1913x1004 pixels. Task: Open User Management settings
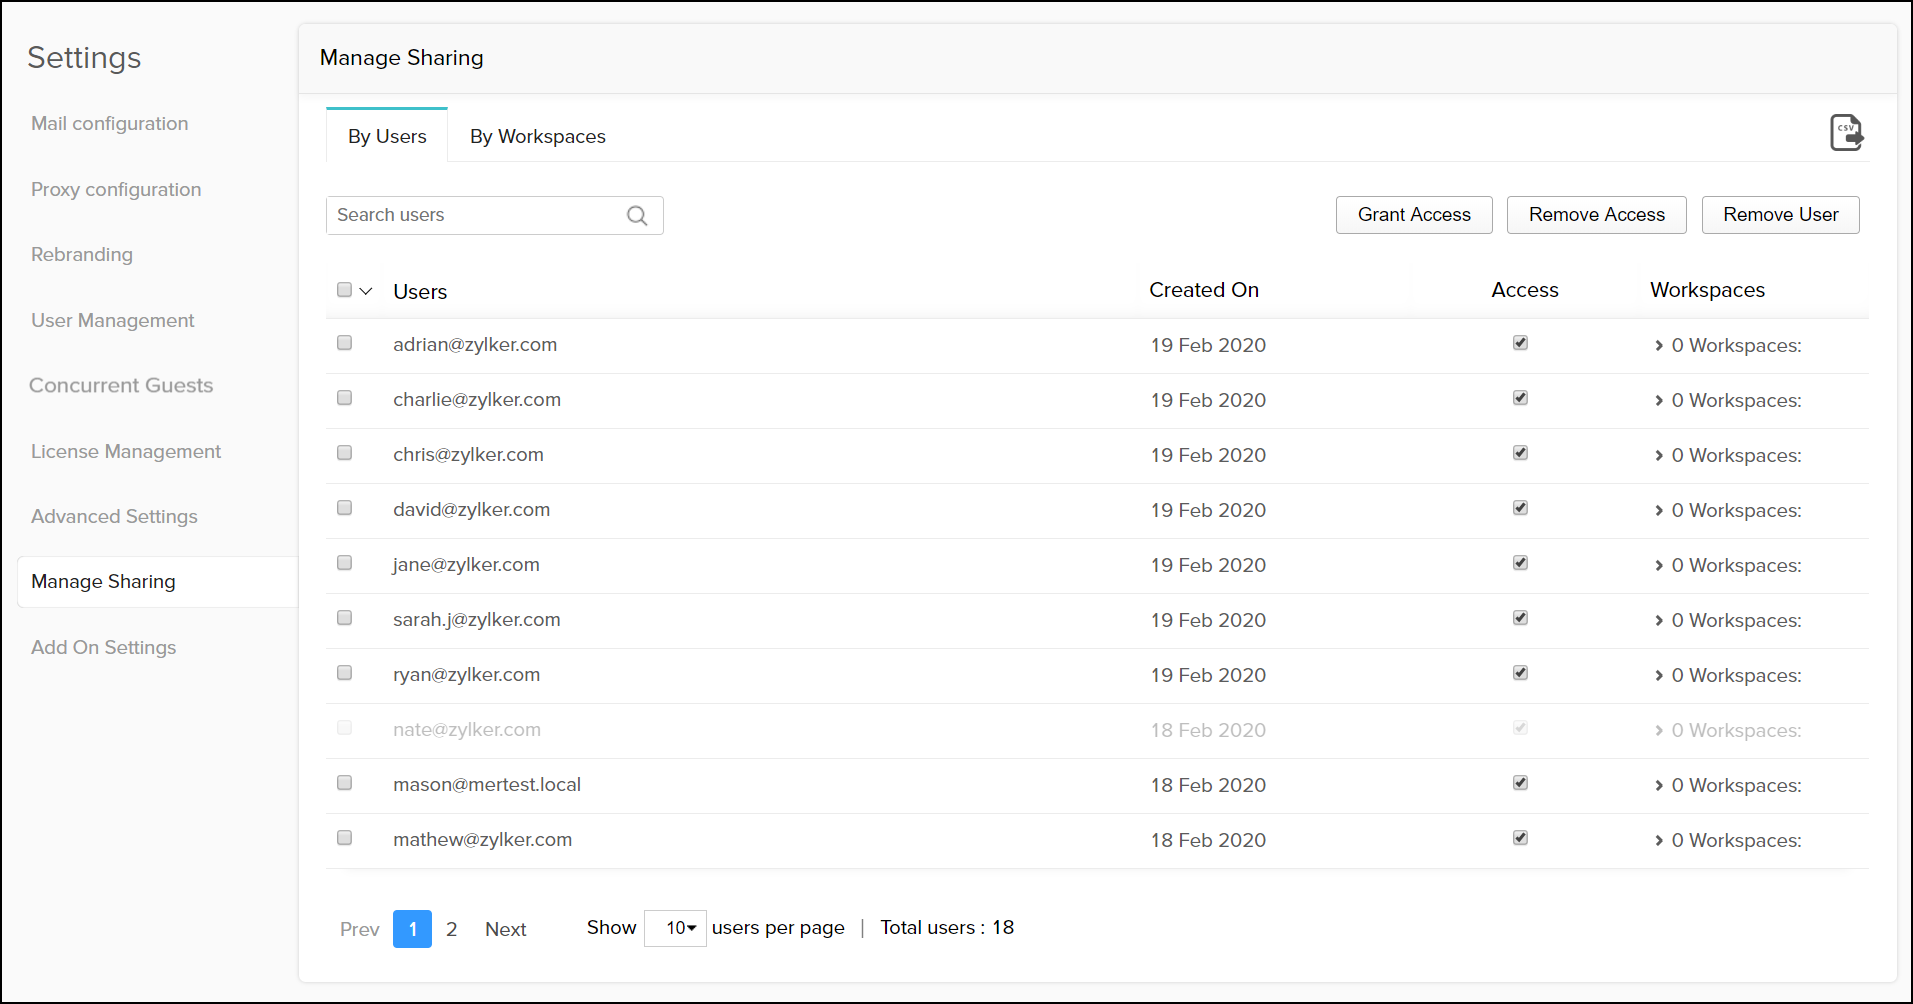(113, 320)
